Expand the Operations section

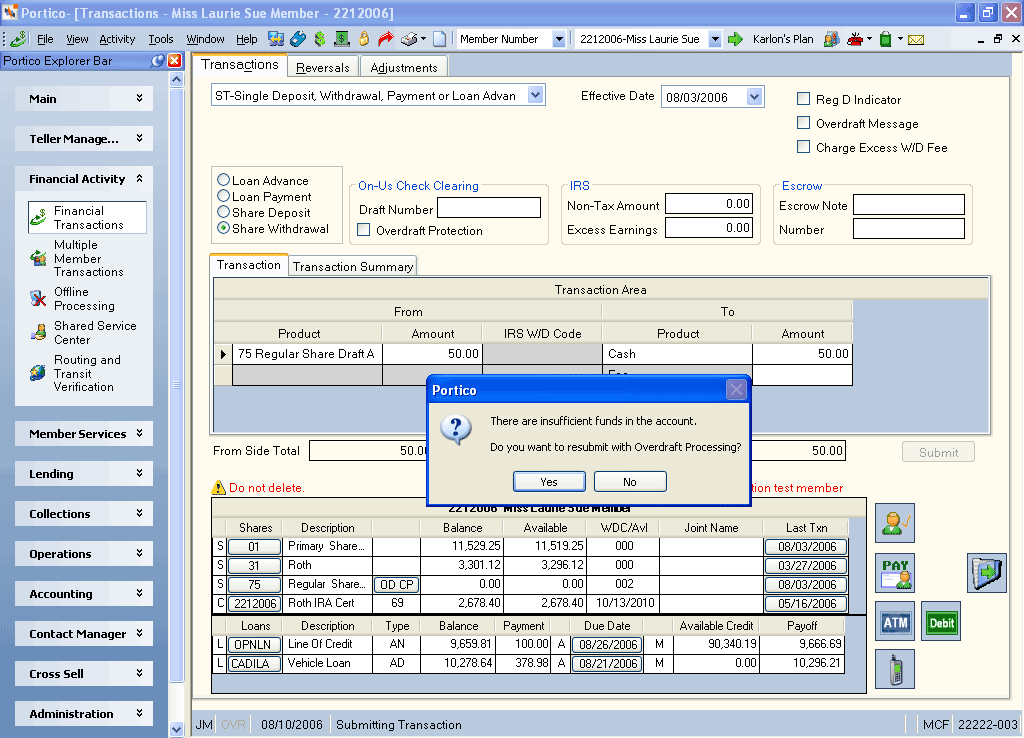84,553
